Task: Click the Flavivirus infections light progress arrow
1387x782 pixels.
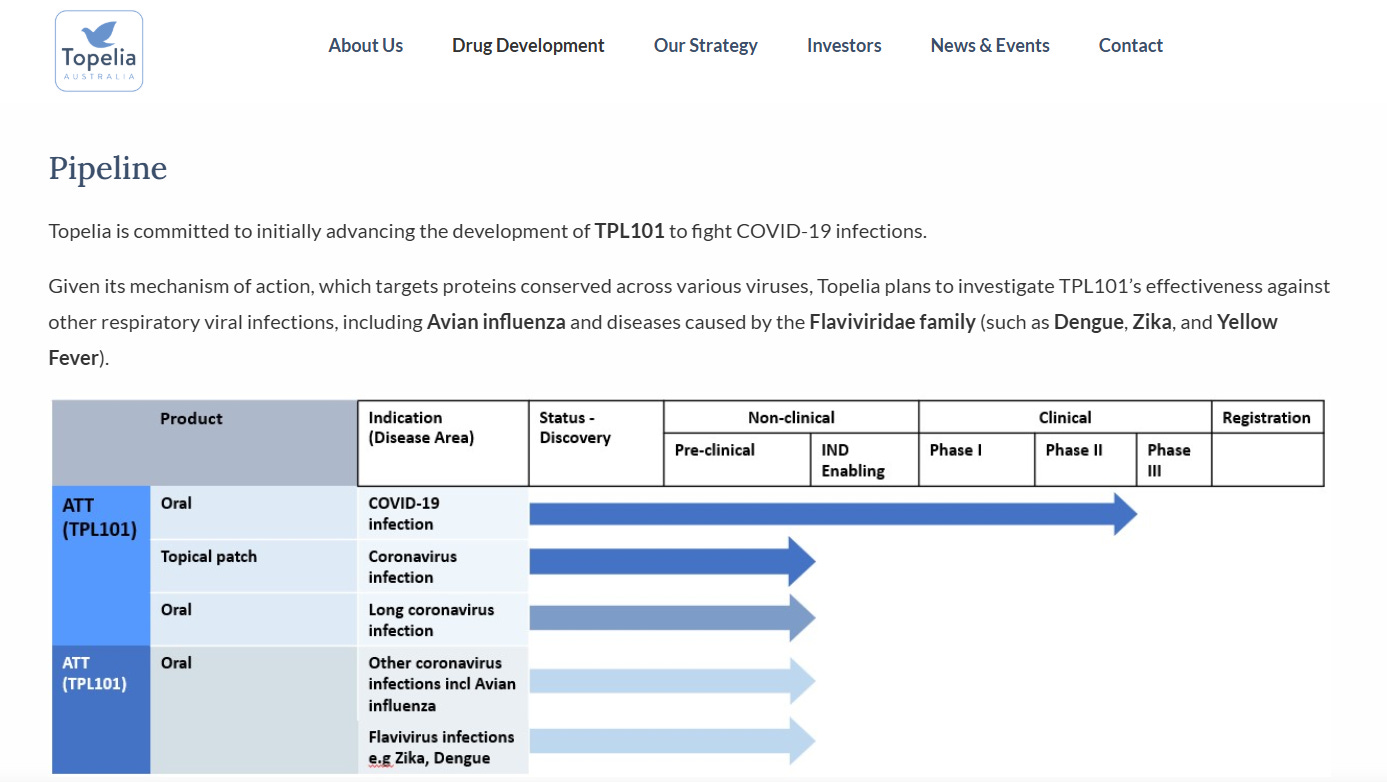Action: point(672,741)
